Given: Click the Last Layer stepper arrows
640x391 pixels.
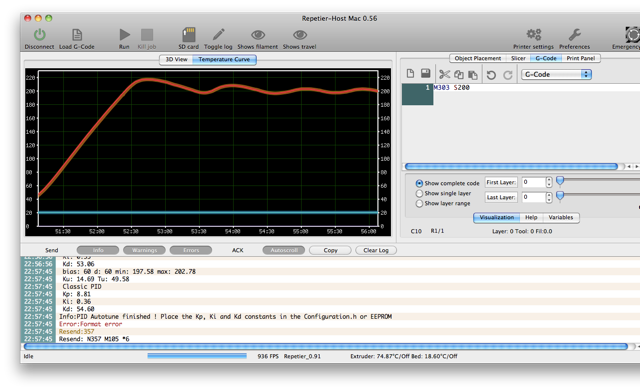Looking at the screenshot, I should (x=549, y=198).
